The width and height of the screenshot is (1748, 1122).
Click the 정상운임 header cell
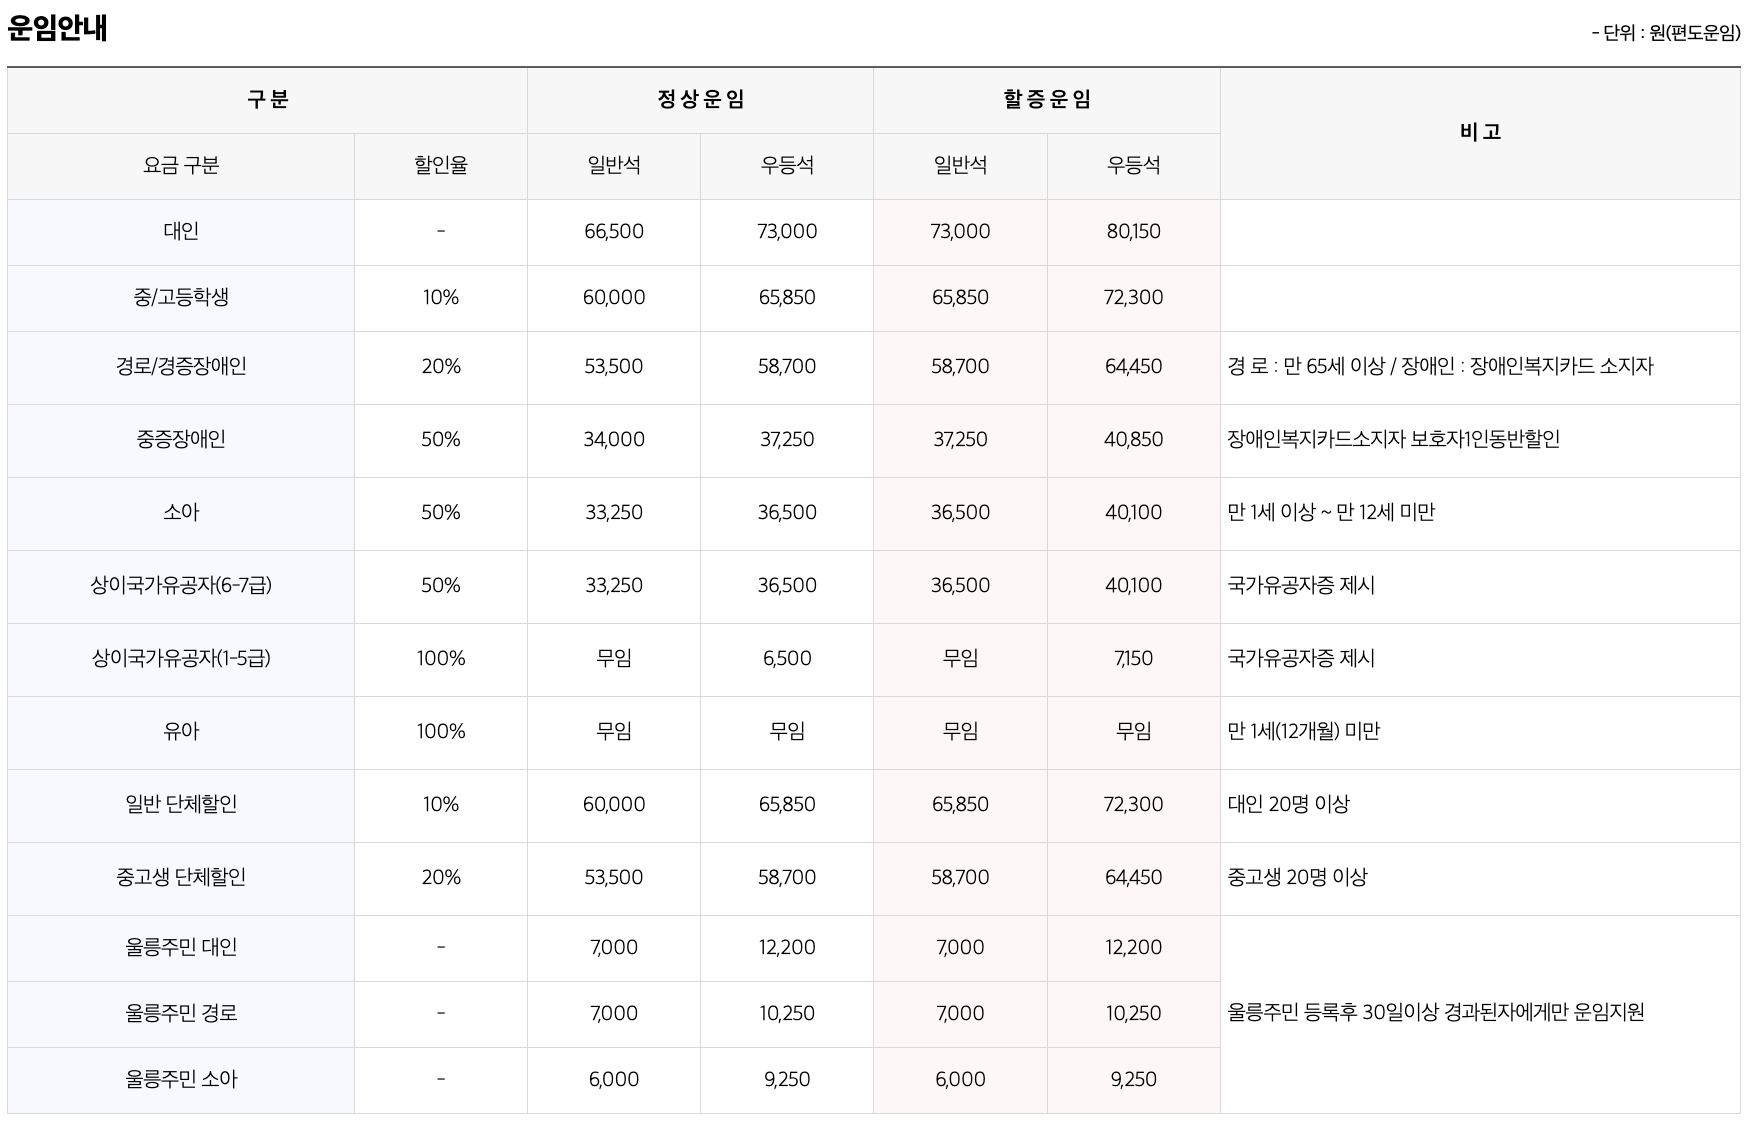pyautogui.click(x=700, y=99)
